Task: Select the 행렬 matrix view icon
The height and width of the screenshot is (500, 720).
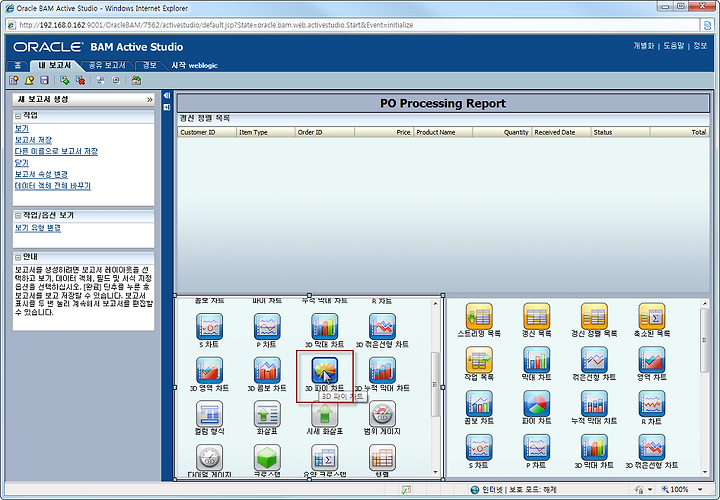Action: (382, 457)
